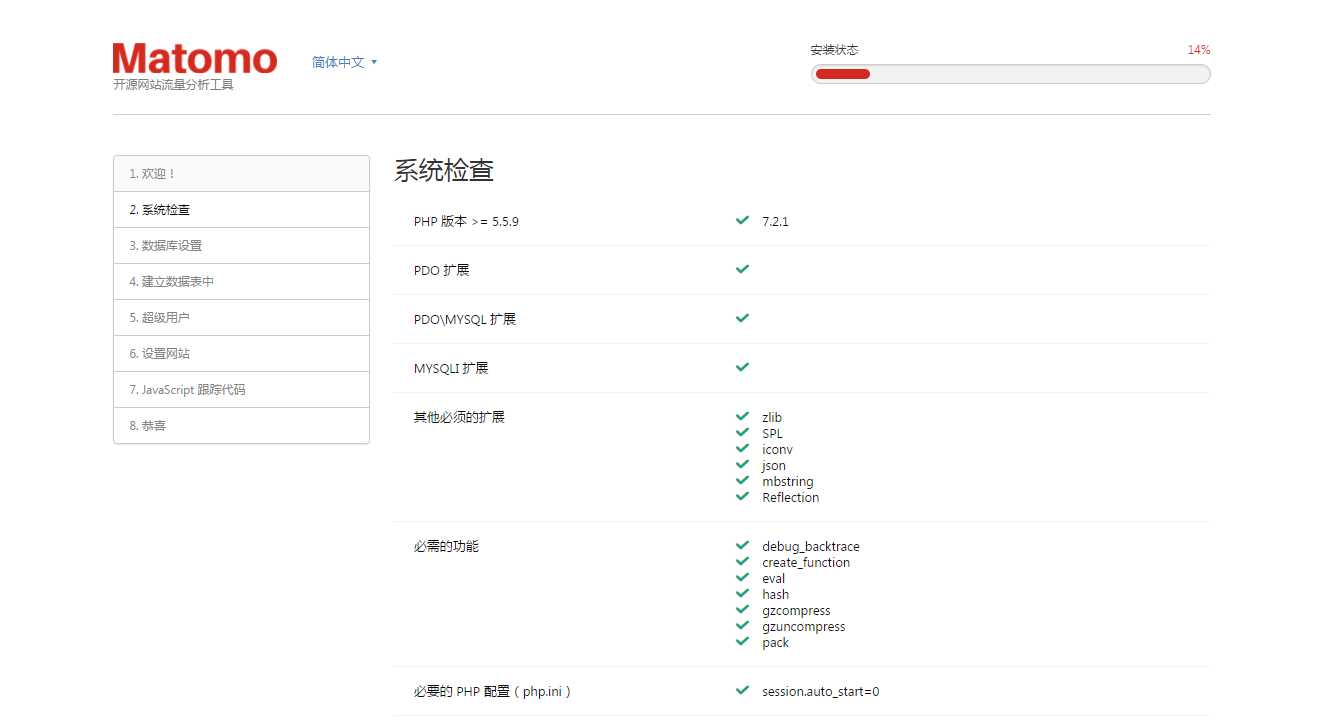The width and height of the screenshot is (1325, 727).
Task: Click the create_function function name
Action: (x=806, y=563)
